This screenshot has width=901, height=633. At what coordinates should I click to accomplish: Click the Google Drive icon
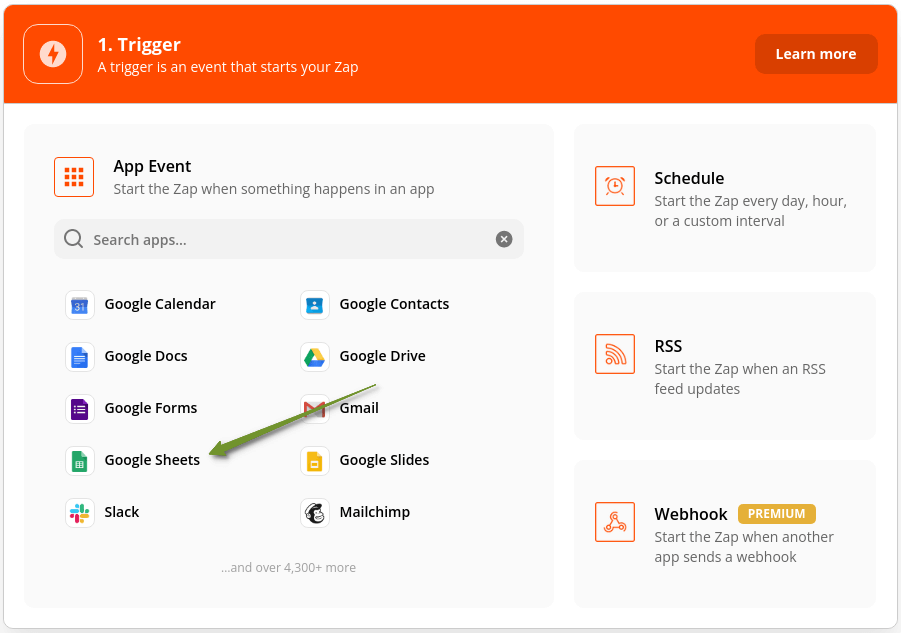(314, 356)
